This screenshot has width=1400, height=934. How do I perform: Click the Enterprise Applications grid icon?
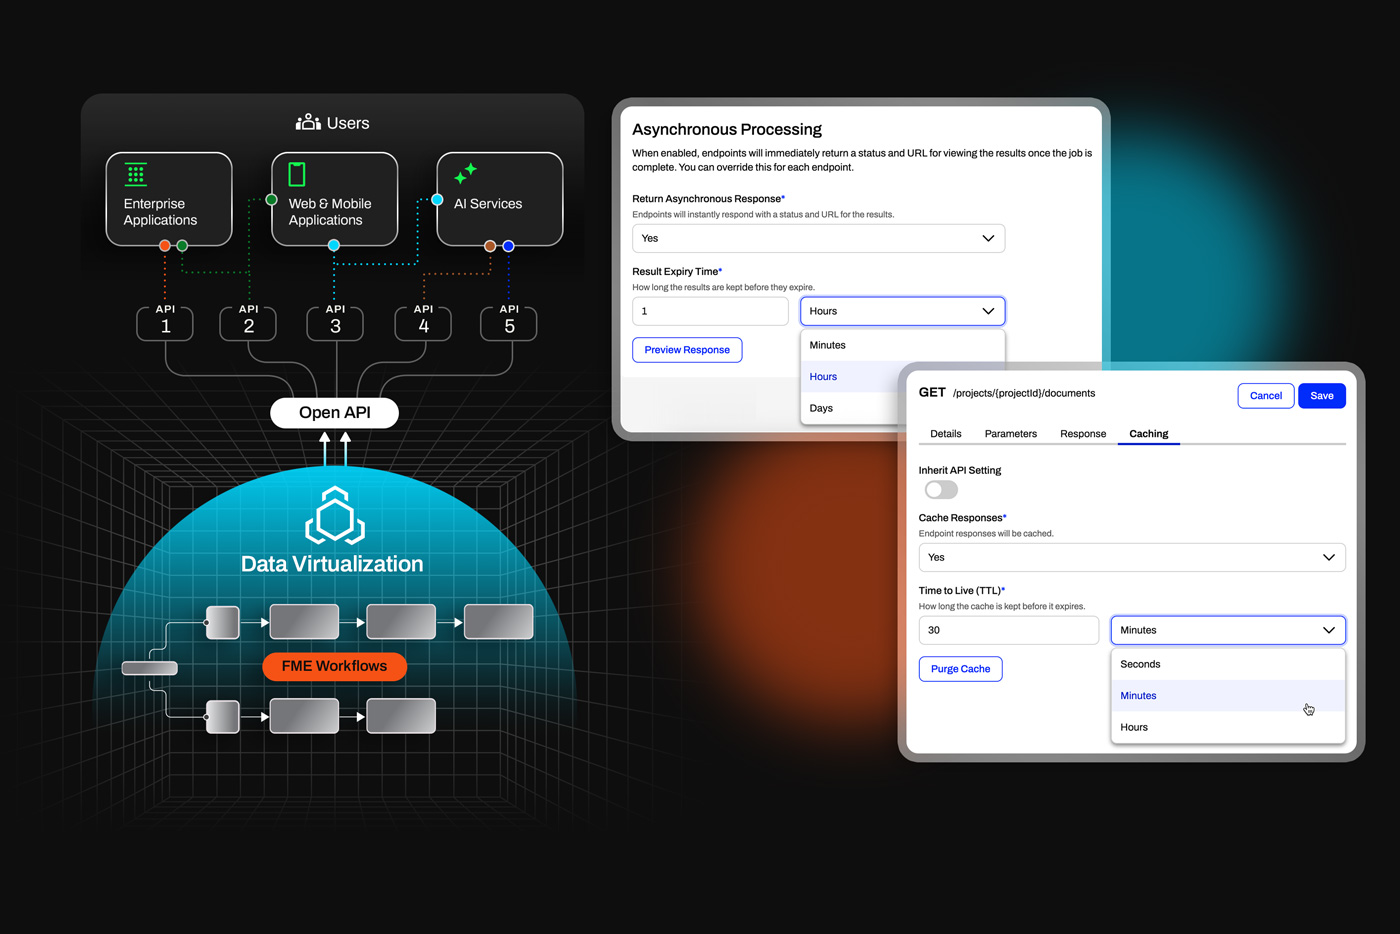click(136, 174)
